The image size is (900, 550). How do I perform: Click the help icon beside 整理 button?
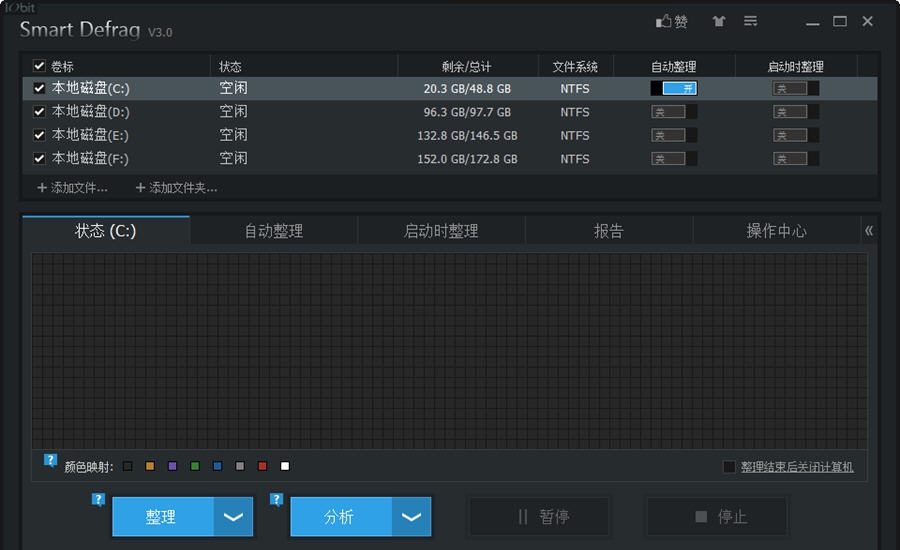pos(98,499)
